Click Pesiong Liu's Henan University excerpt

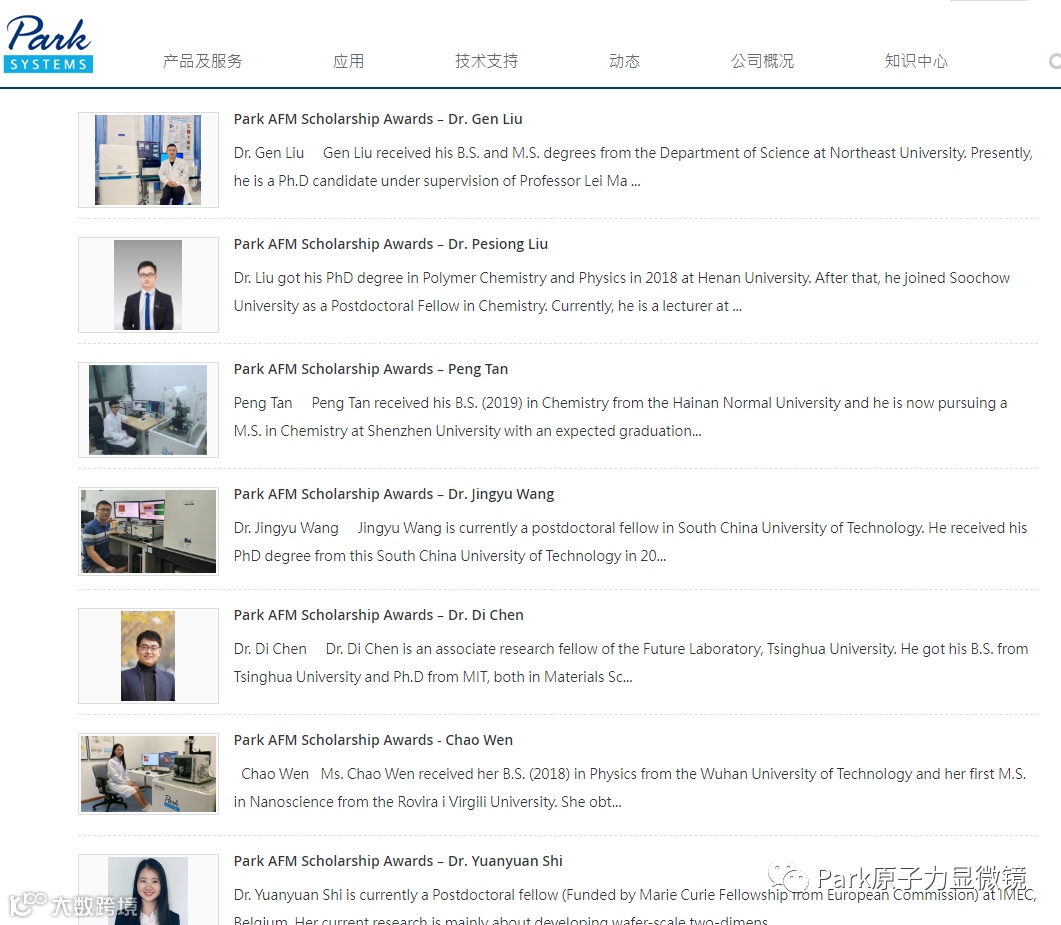click(x=621, y=292)
